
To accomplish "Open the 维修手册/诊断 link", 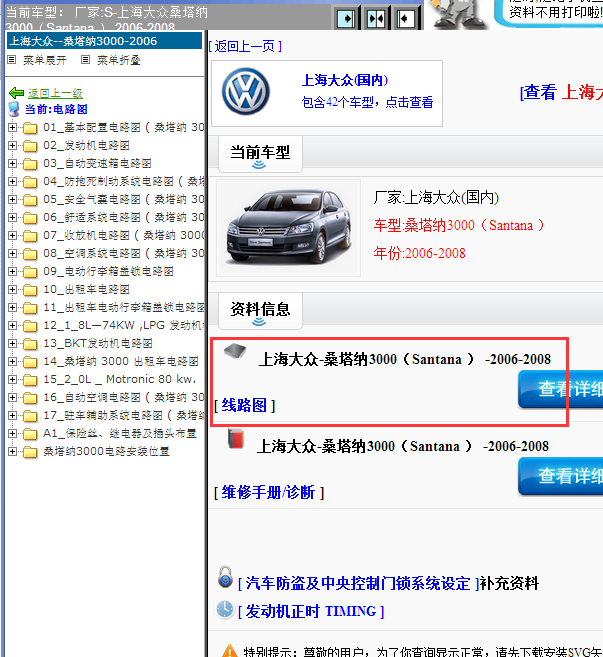I will coord(269,492).
